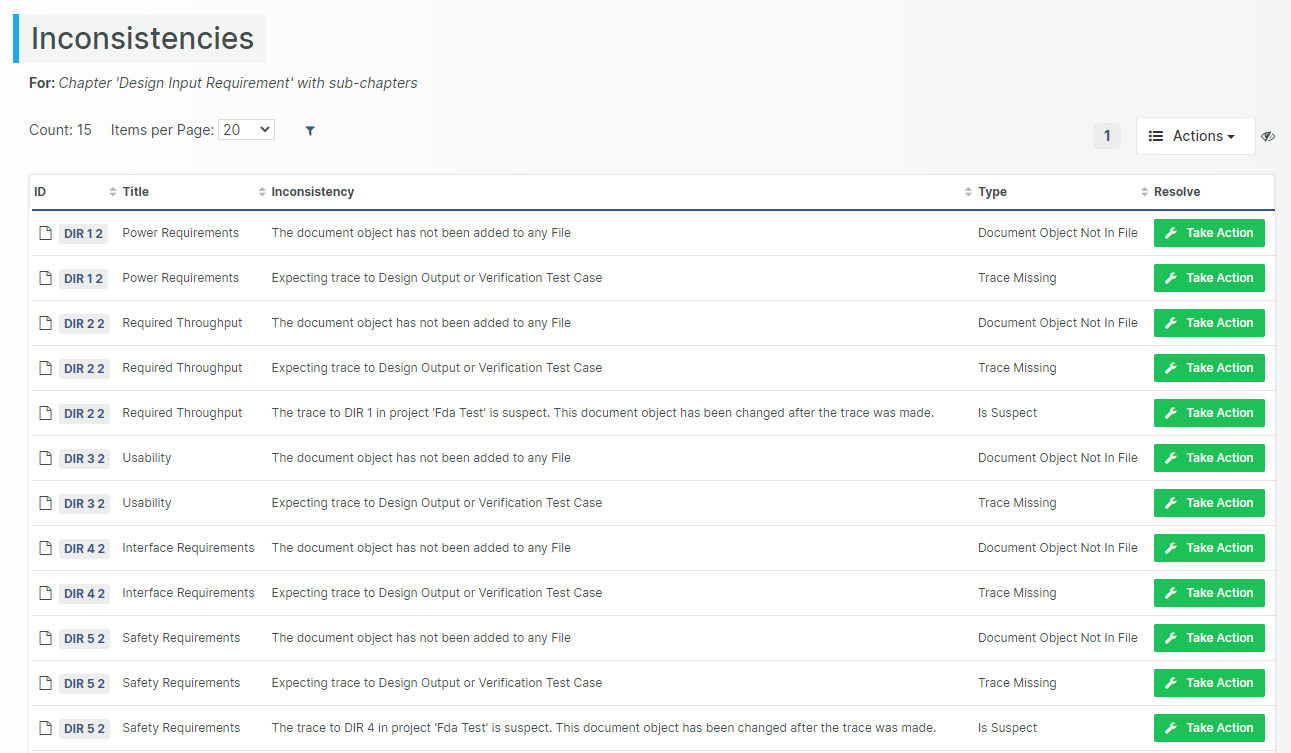1291x753 pixels.
Task: Sort table by the ID column
Action: (40, 192)
